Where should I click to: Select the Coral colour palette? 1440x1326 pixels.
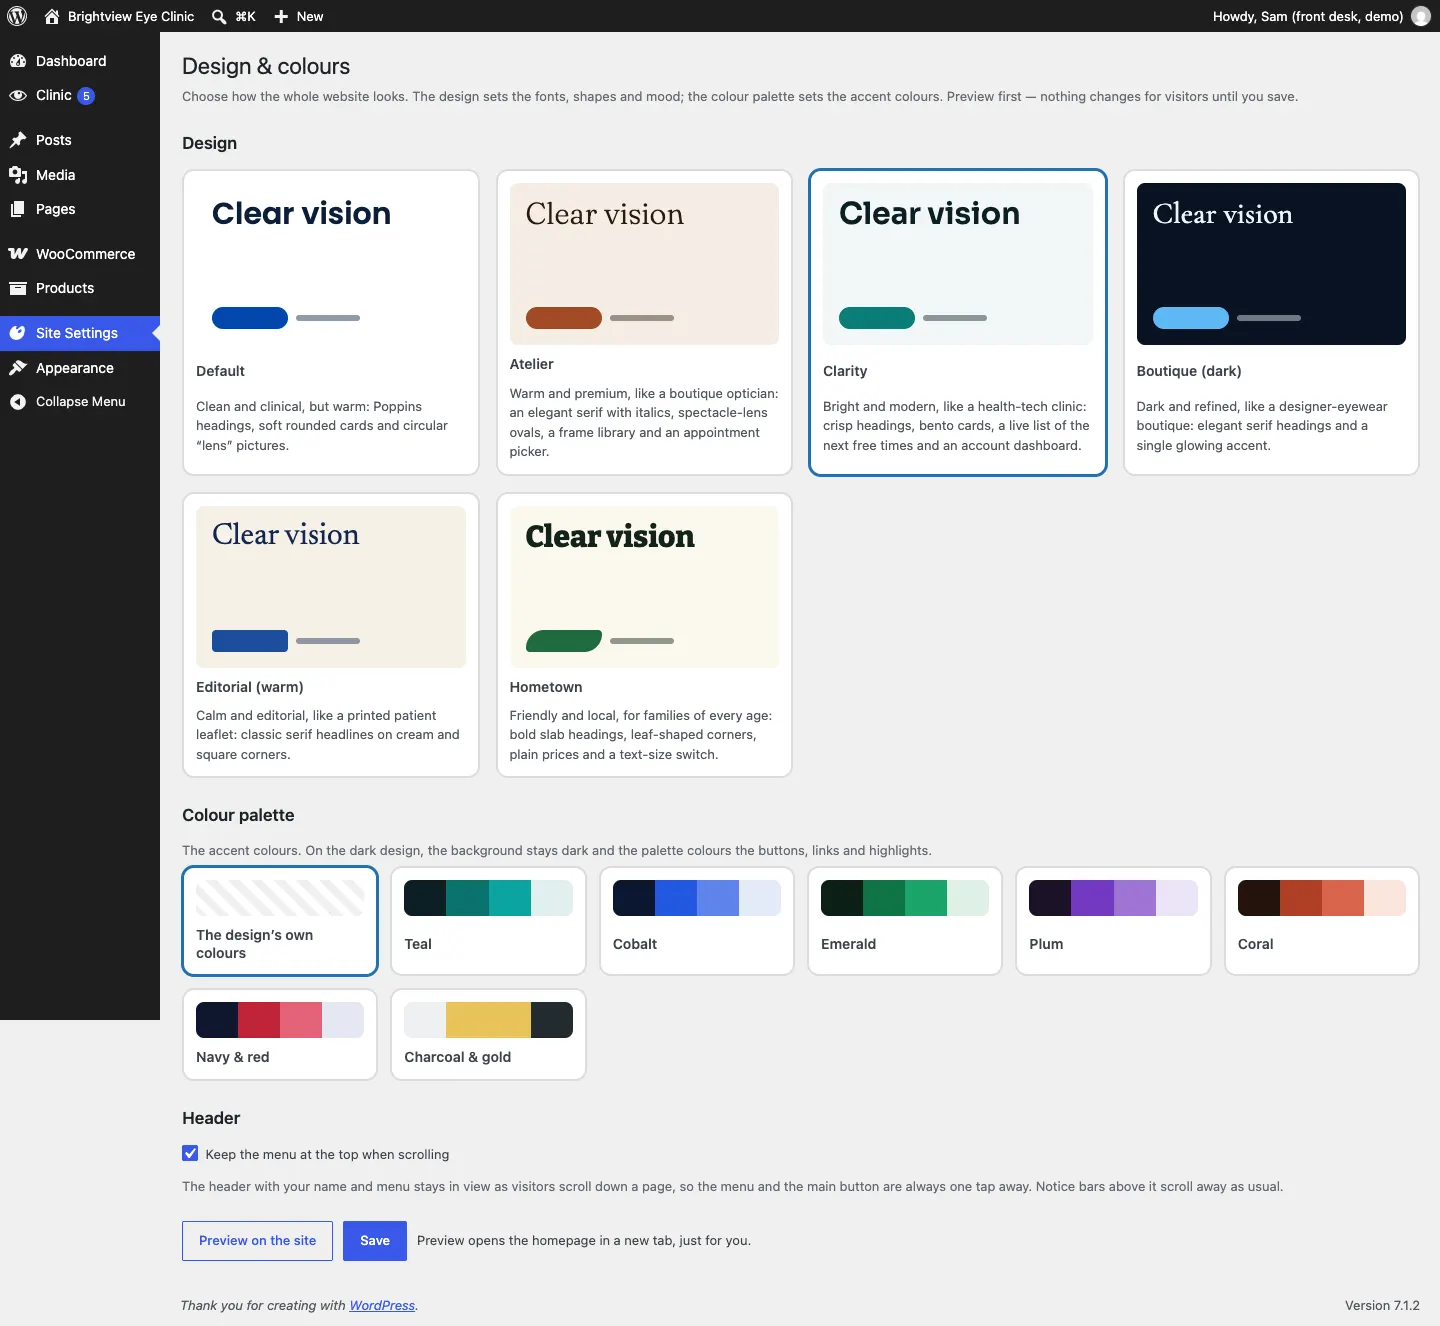coord(1322,921)
